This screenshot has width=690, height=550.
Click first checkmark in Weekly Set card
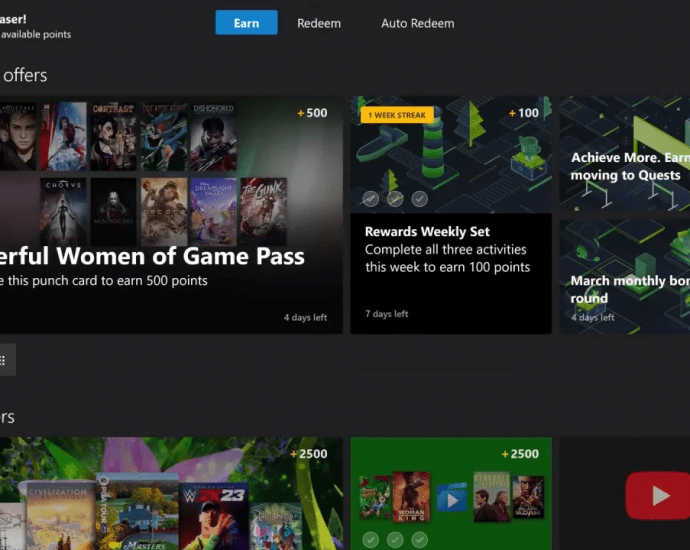click(371, 199)
